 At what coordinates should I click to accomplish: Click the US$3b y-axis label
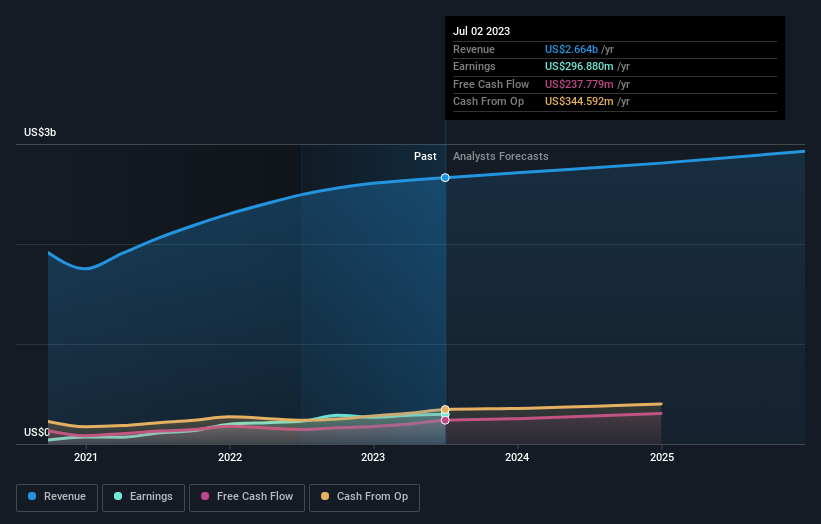pyautogui.click(x=40, y=132)
